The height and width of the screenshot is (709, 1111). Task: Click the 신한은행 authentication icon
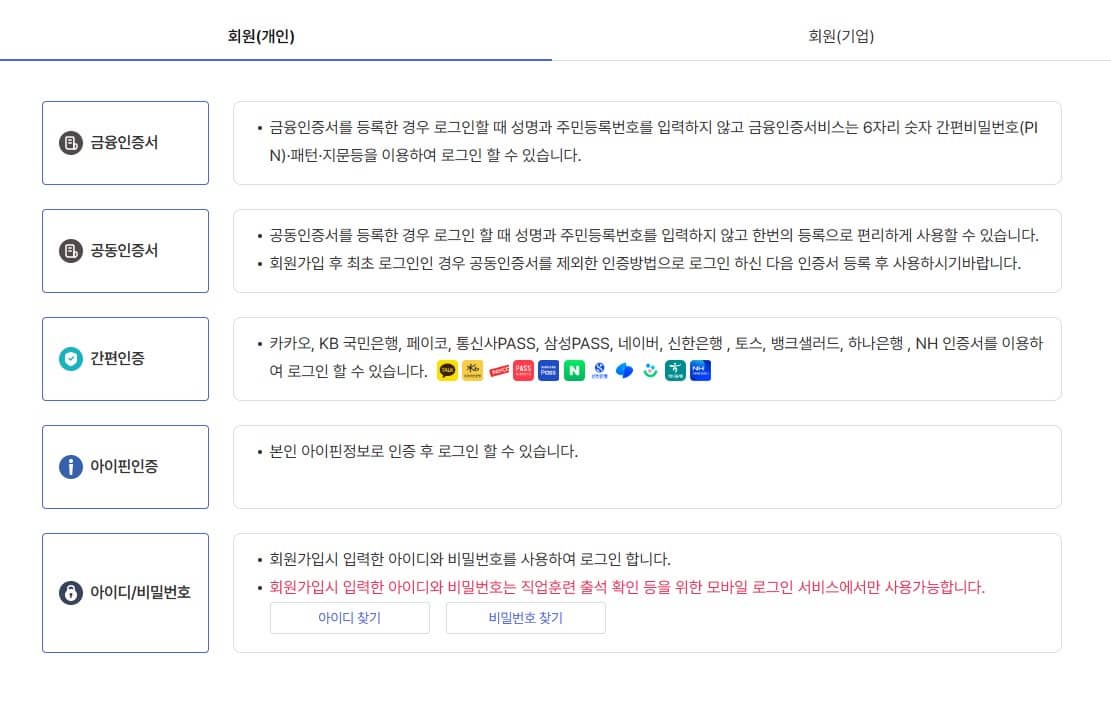(600, 371)
